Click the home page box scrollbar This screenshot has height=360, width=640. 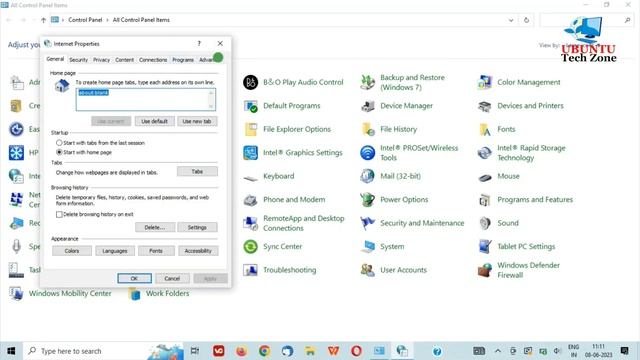click(x=211, y=100)
